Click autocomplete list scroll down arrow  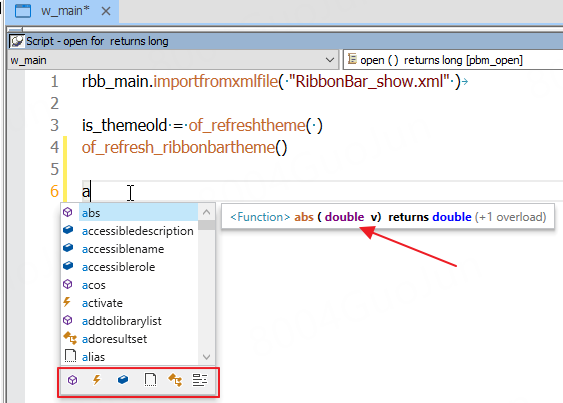point(206,357)
